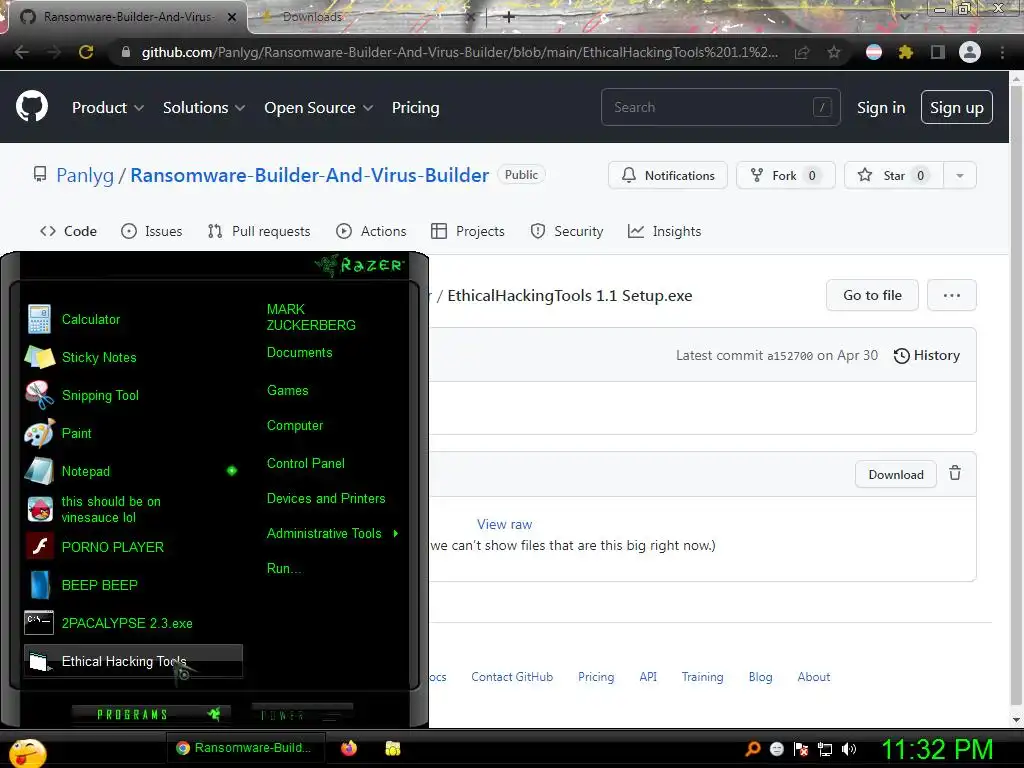The image size is (1024, 768).
Task: Open Control Panel from start menu
Action: pos(306,463)
